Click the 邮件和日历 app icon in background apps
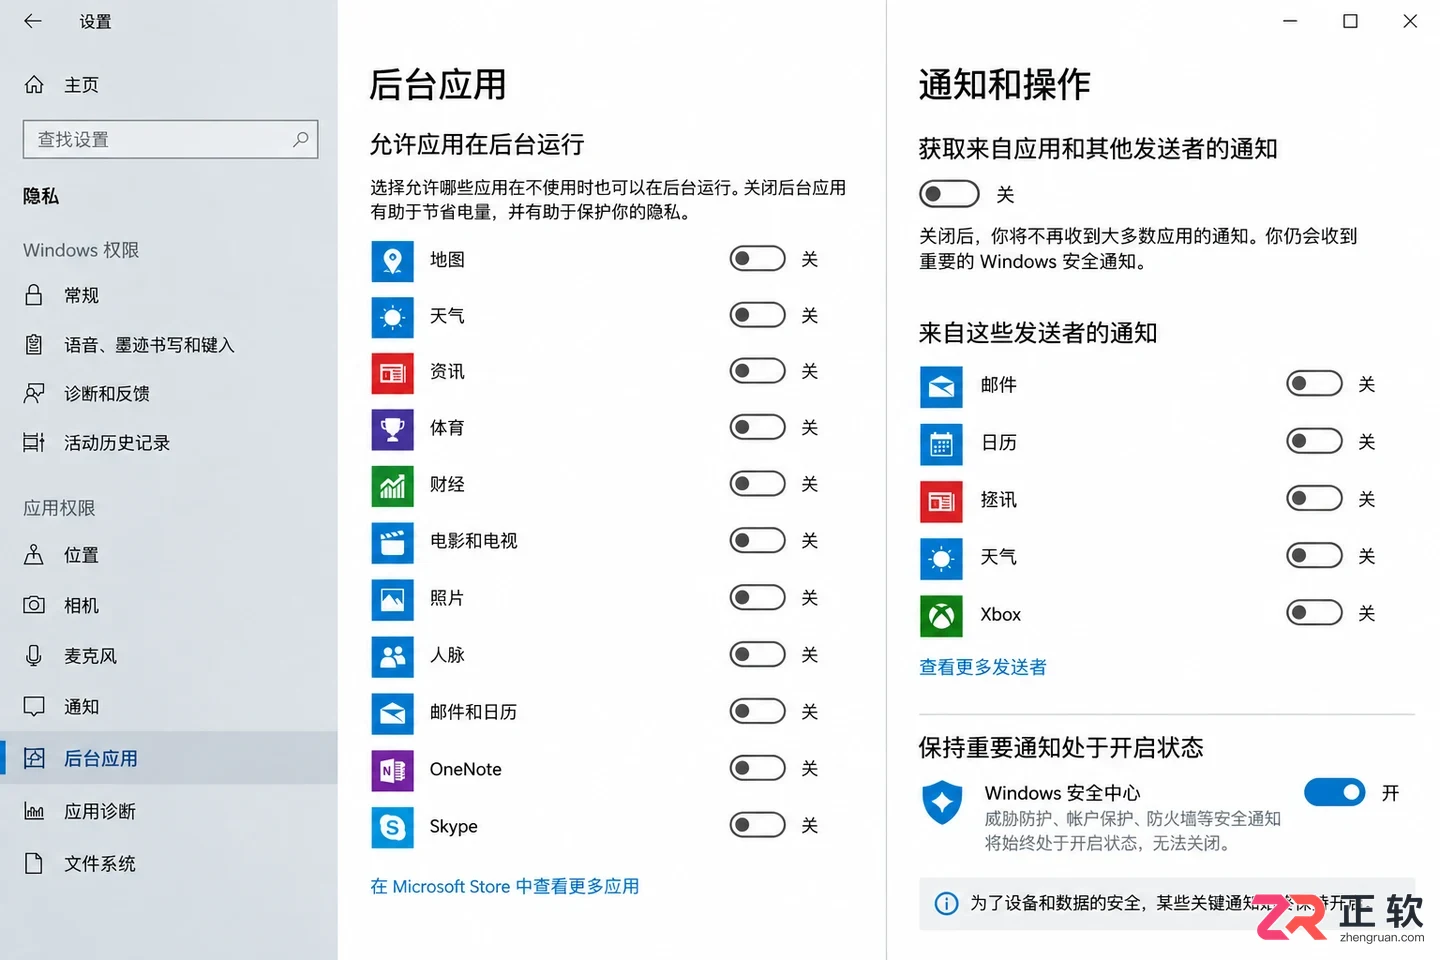Viewport: 1440px width, 960px height. point(392,714)
